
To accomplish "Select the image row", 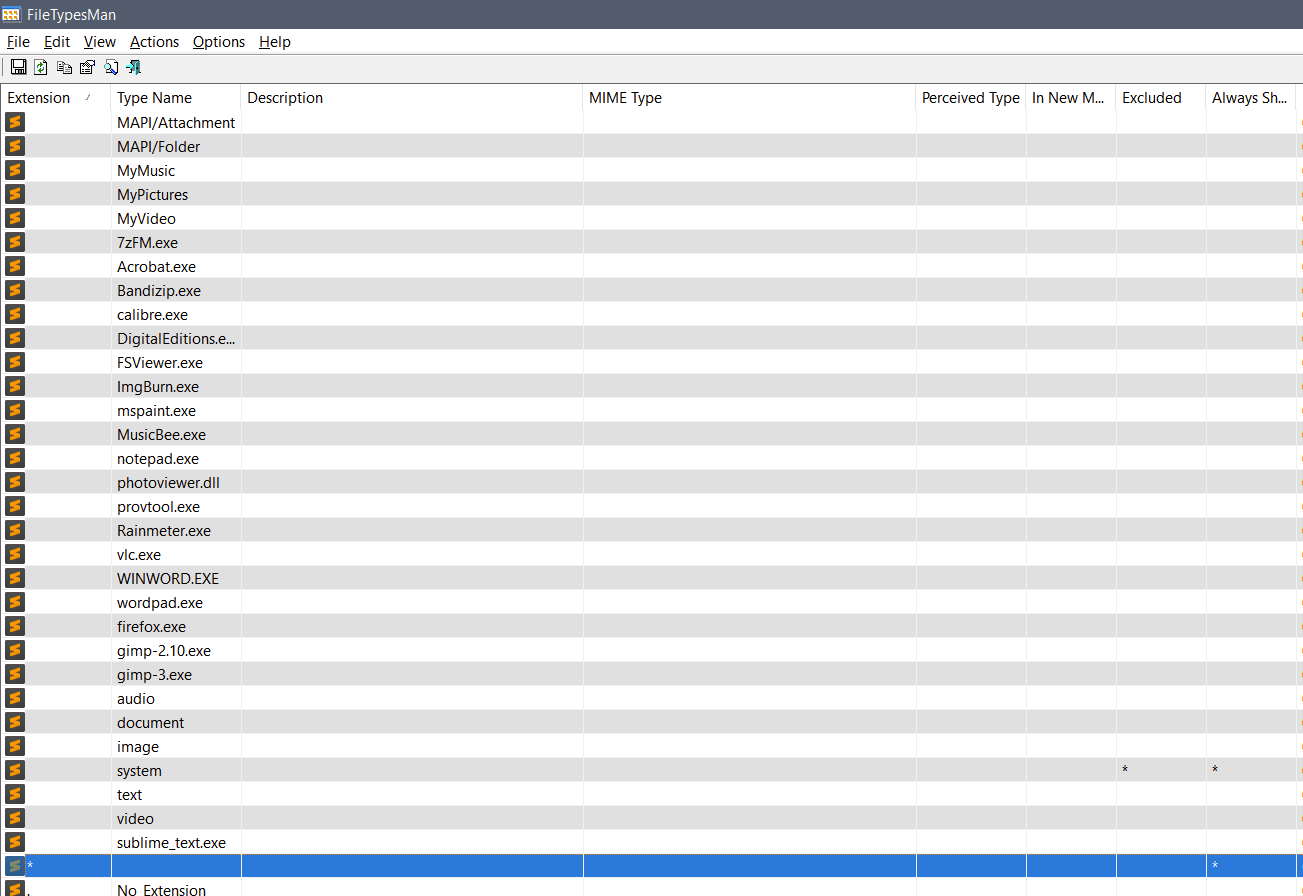I will point(651,746).
